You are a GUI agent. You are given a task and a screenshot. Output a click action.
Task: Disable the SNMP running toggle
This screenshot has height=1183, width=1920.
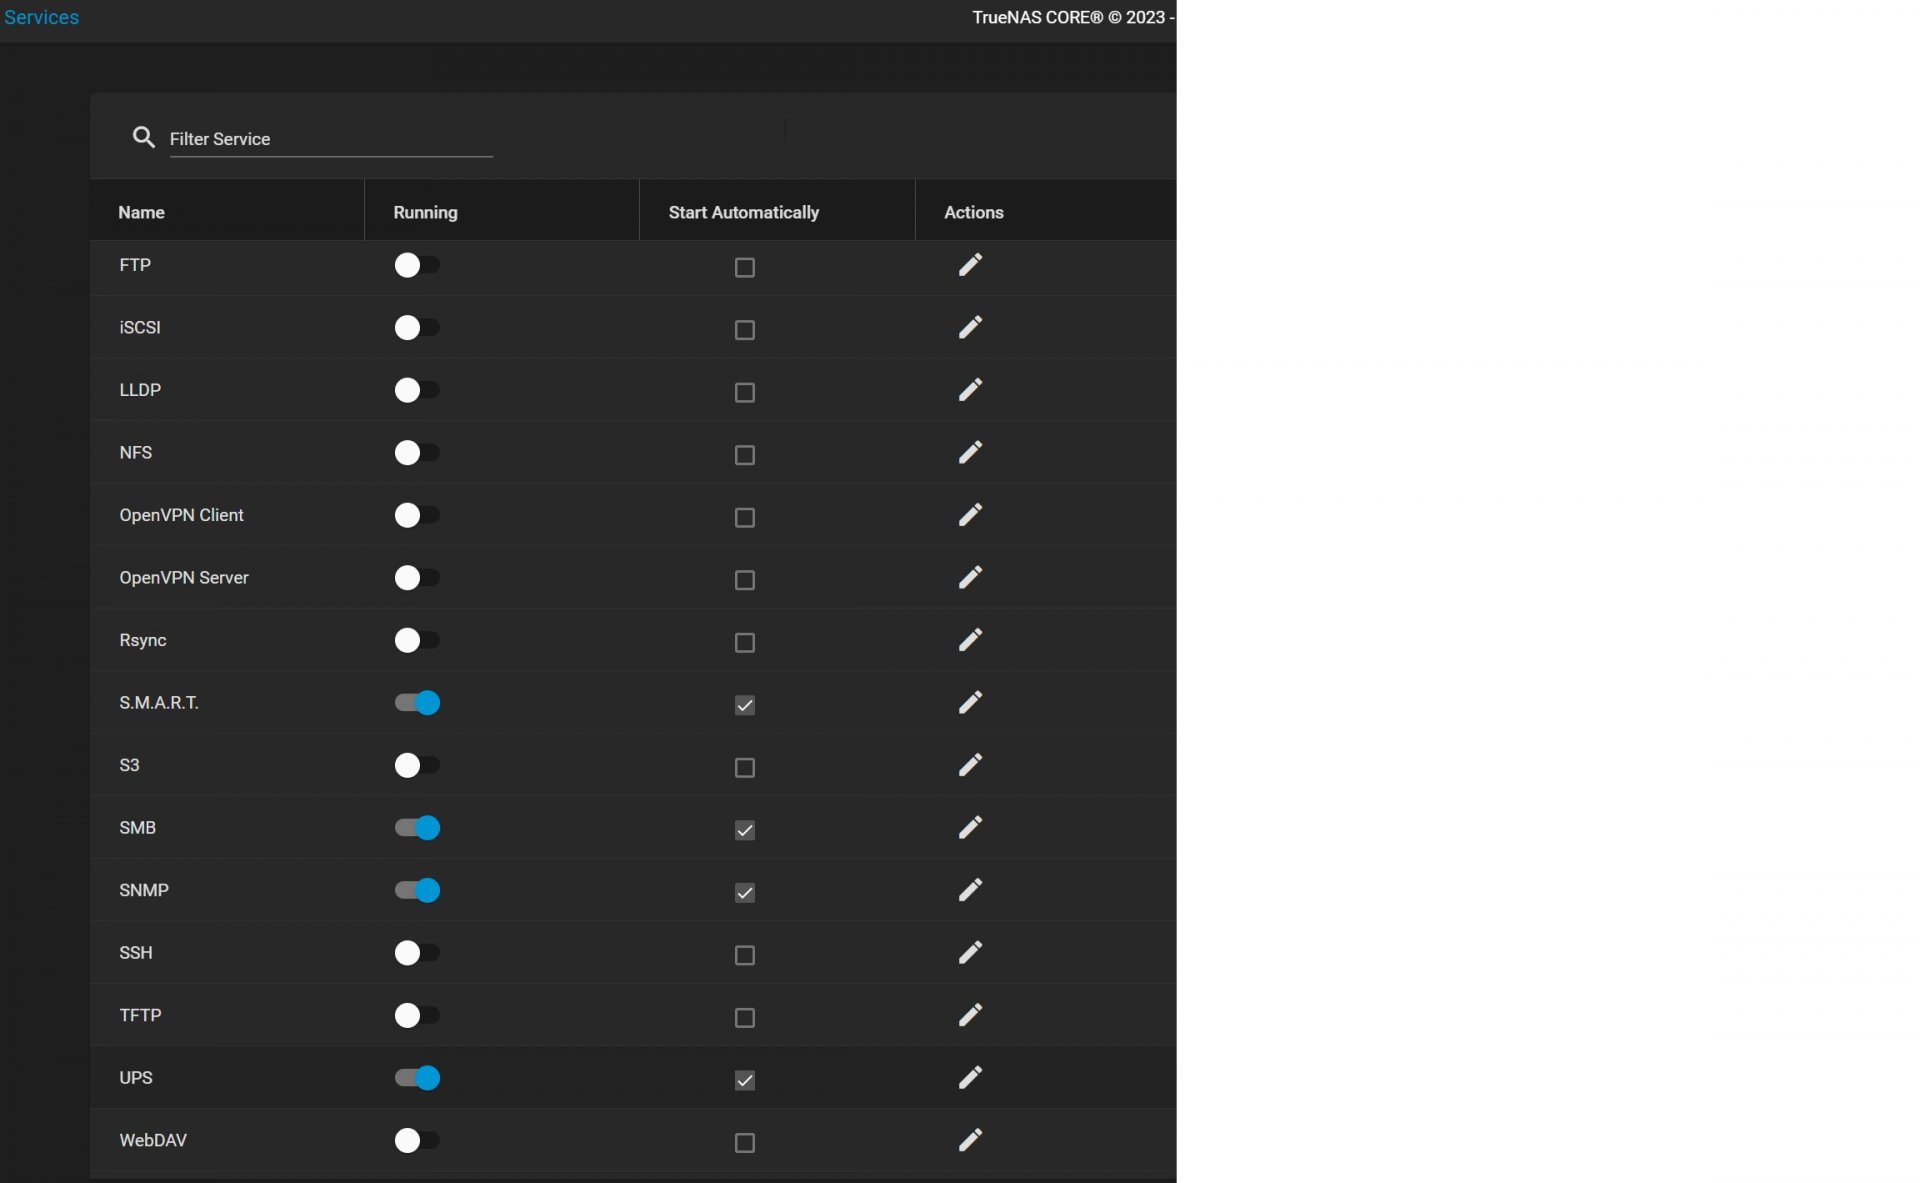pyautogui.click(x=416, y=890)
